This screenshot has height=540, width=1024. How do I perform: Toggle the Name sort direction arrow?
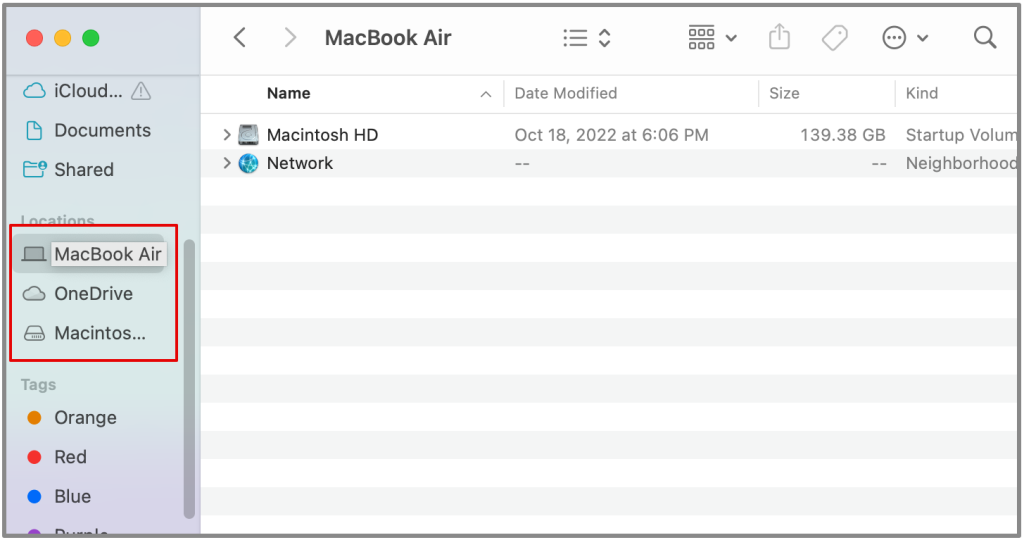[x=486, y=94]
